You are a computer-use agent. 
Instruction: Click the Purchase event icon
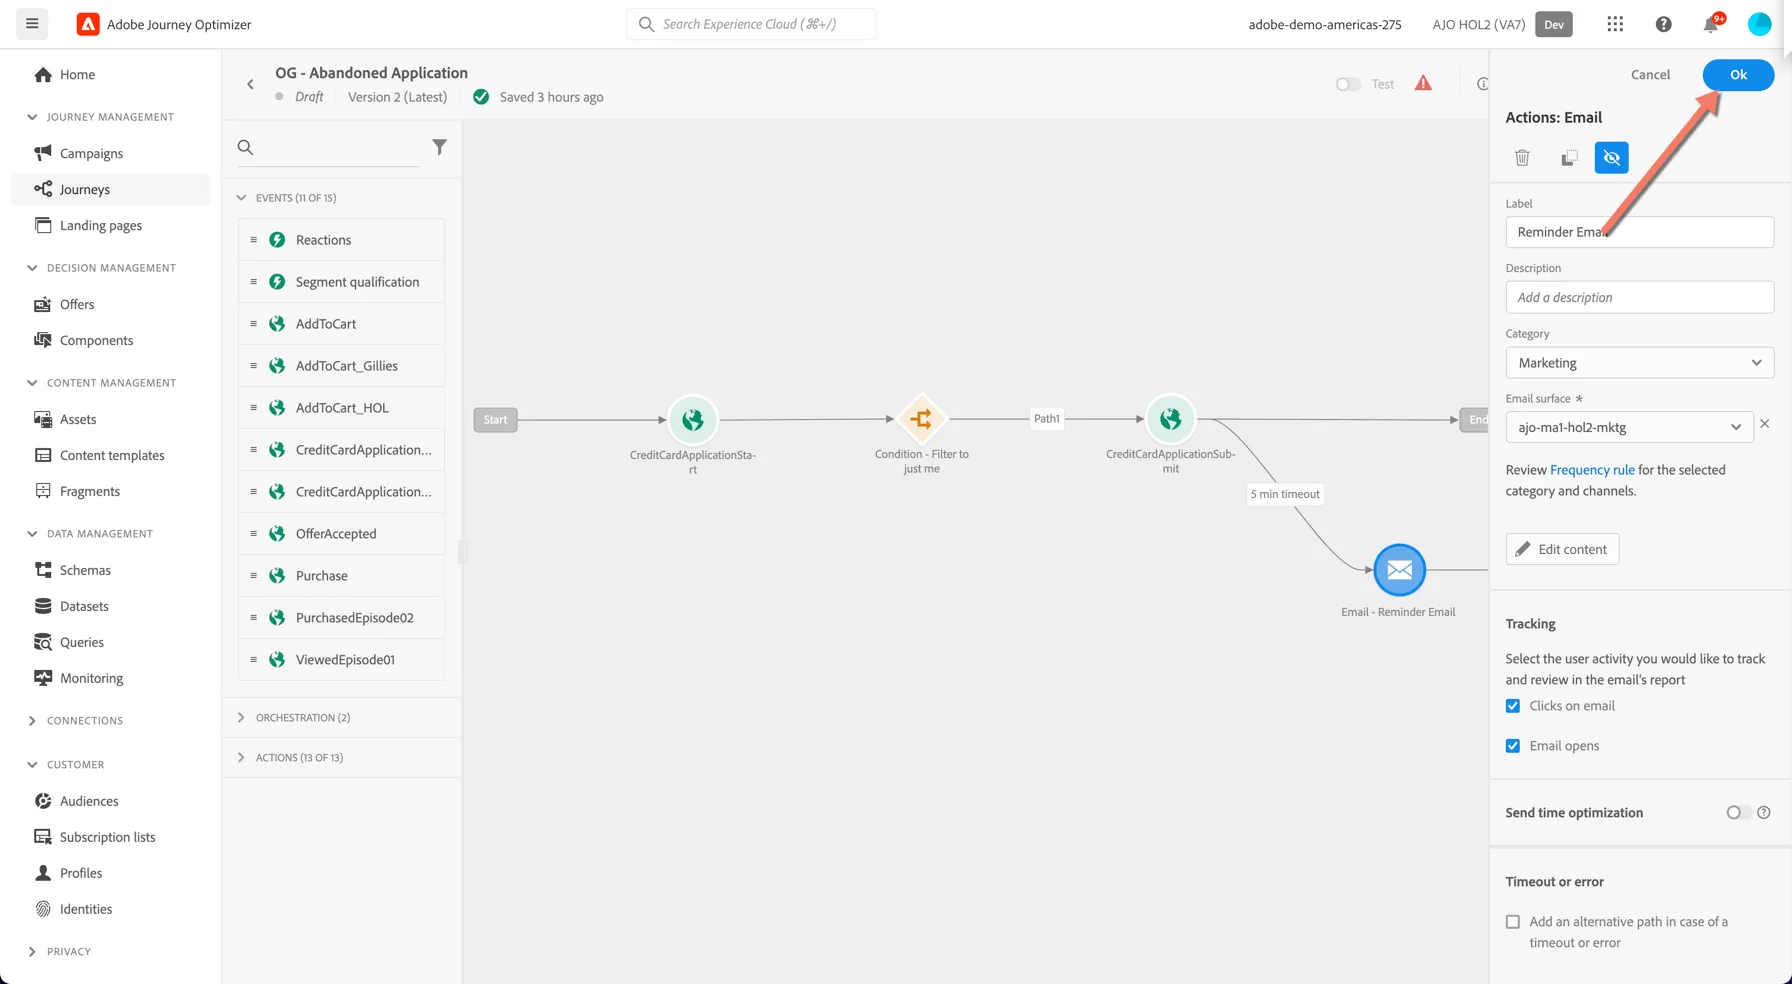tap(277, 576)
